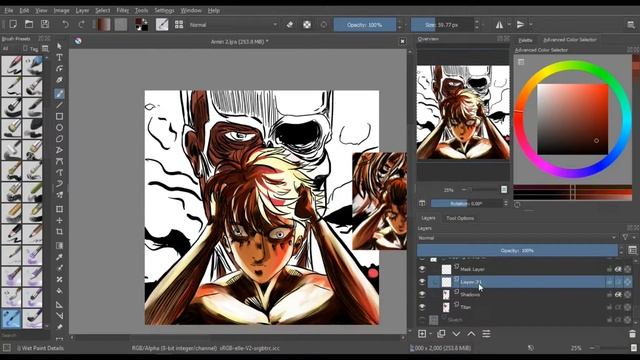Save the document using the floppy icon
The width and height of the screenshot is (640, 360).
click(45, 24)
